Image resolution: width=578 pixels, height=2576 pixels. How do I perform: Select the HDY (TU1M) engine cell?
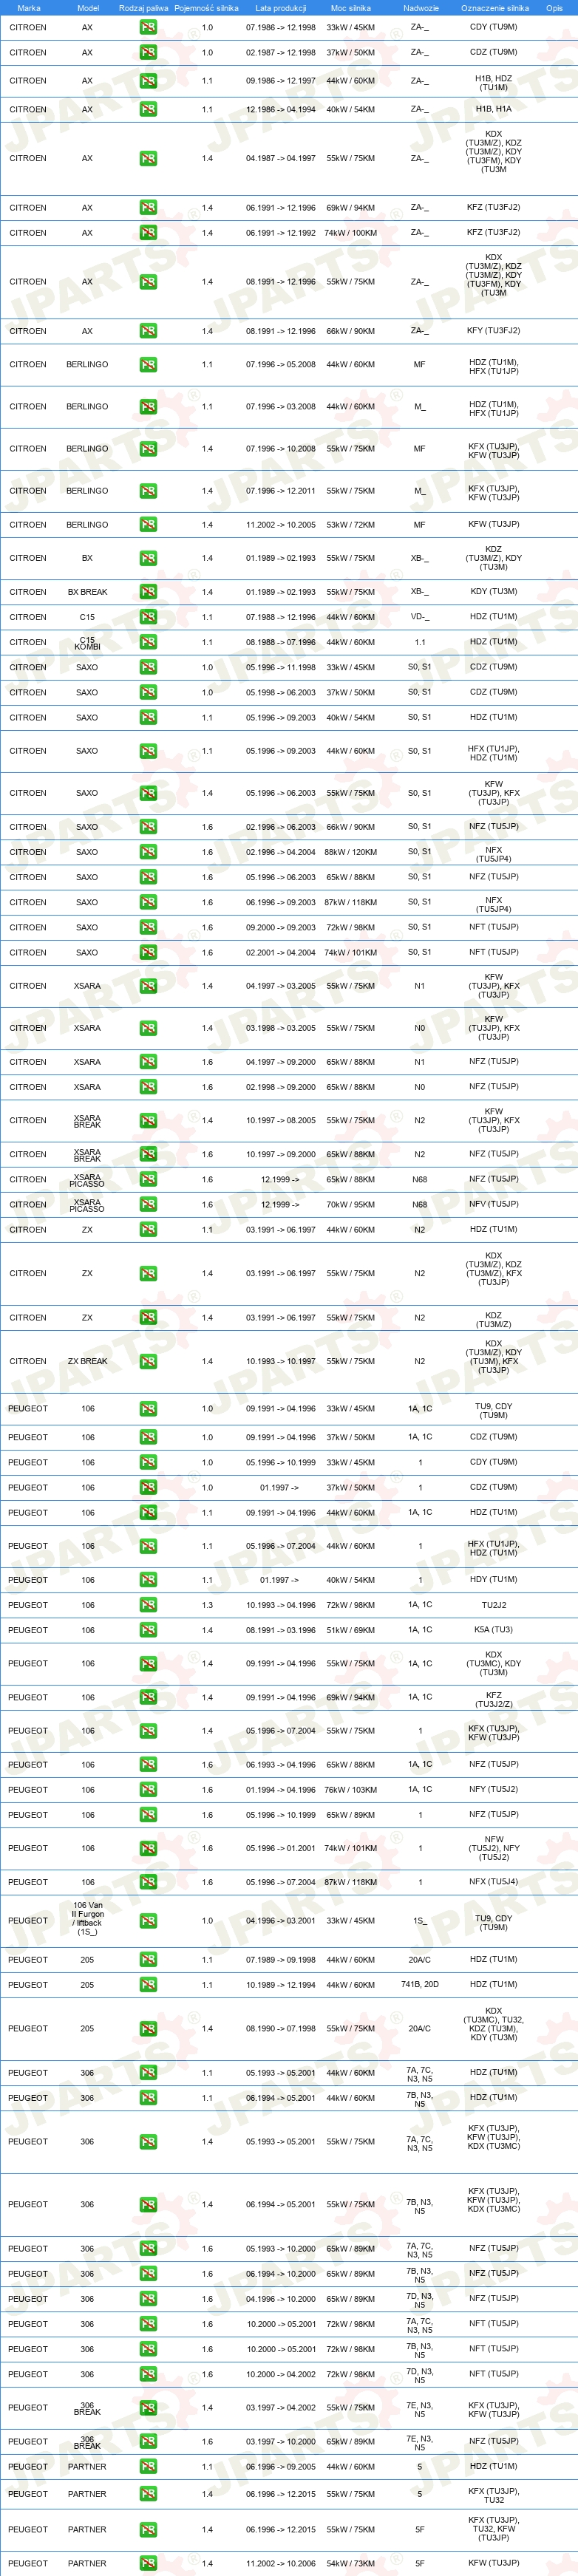click(494, 1580)
